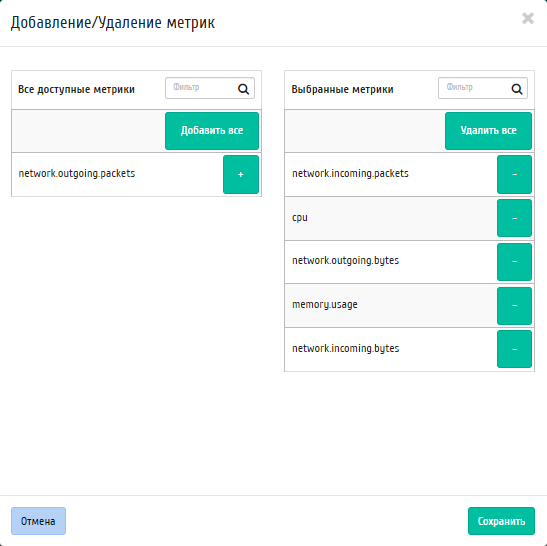Screen dimensions: 547x546
Task: Select the cpu row text
Action: pos(300,218)
